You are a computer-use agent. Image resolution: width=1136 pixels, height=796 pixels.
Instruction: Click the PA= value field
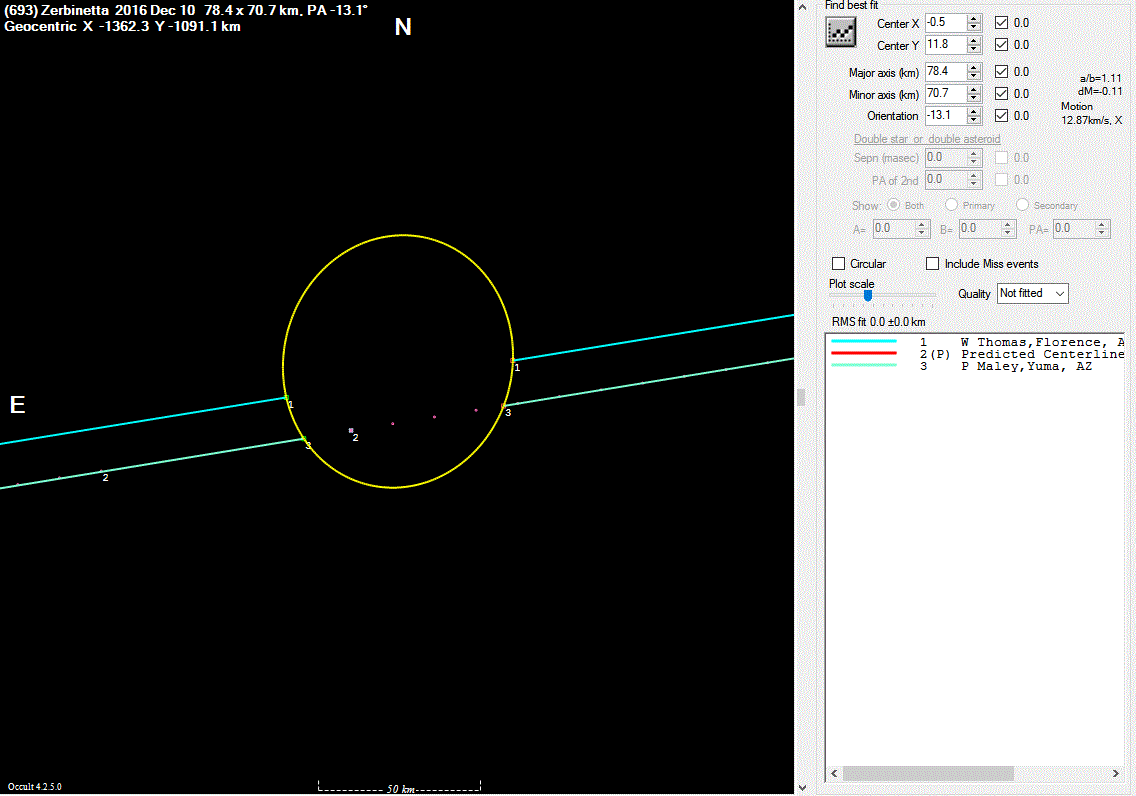pyautogui.click(x=1073, y=228)
